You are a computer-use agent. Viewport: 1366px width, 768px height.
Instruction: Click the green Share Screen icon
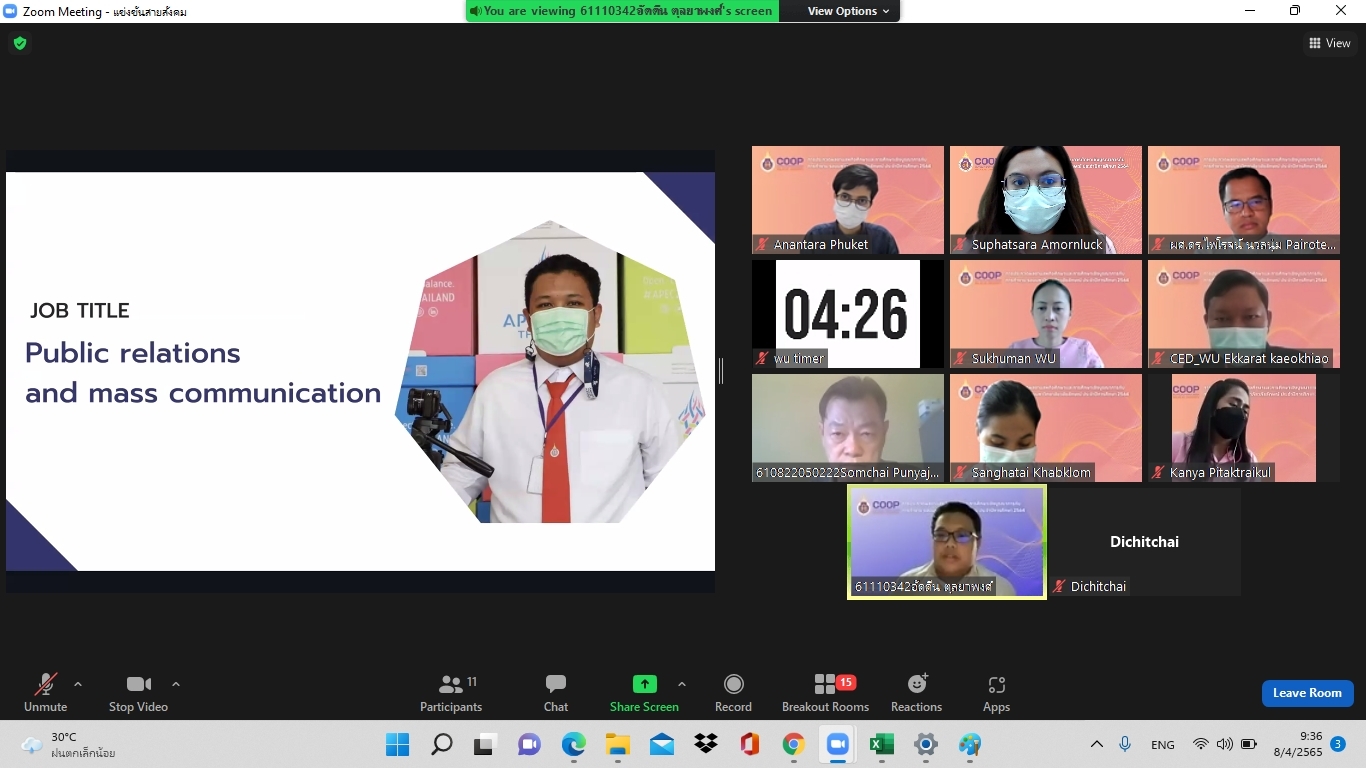click(x=644, y=685)
